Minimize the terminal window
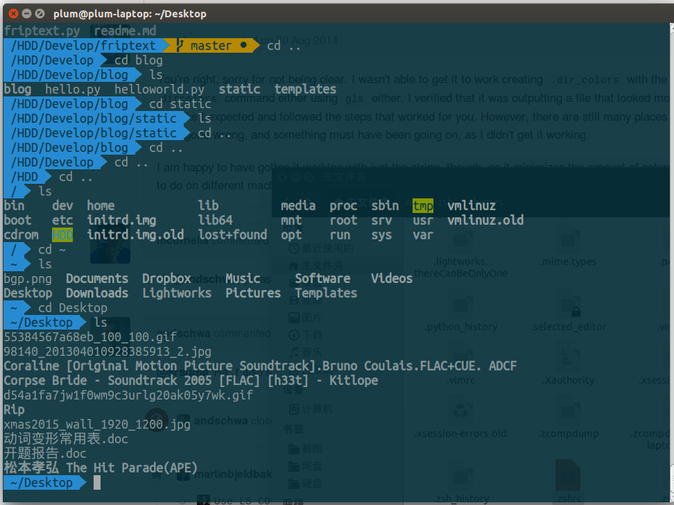The height and width of the screenshot is (505, 674). point(26,13)
